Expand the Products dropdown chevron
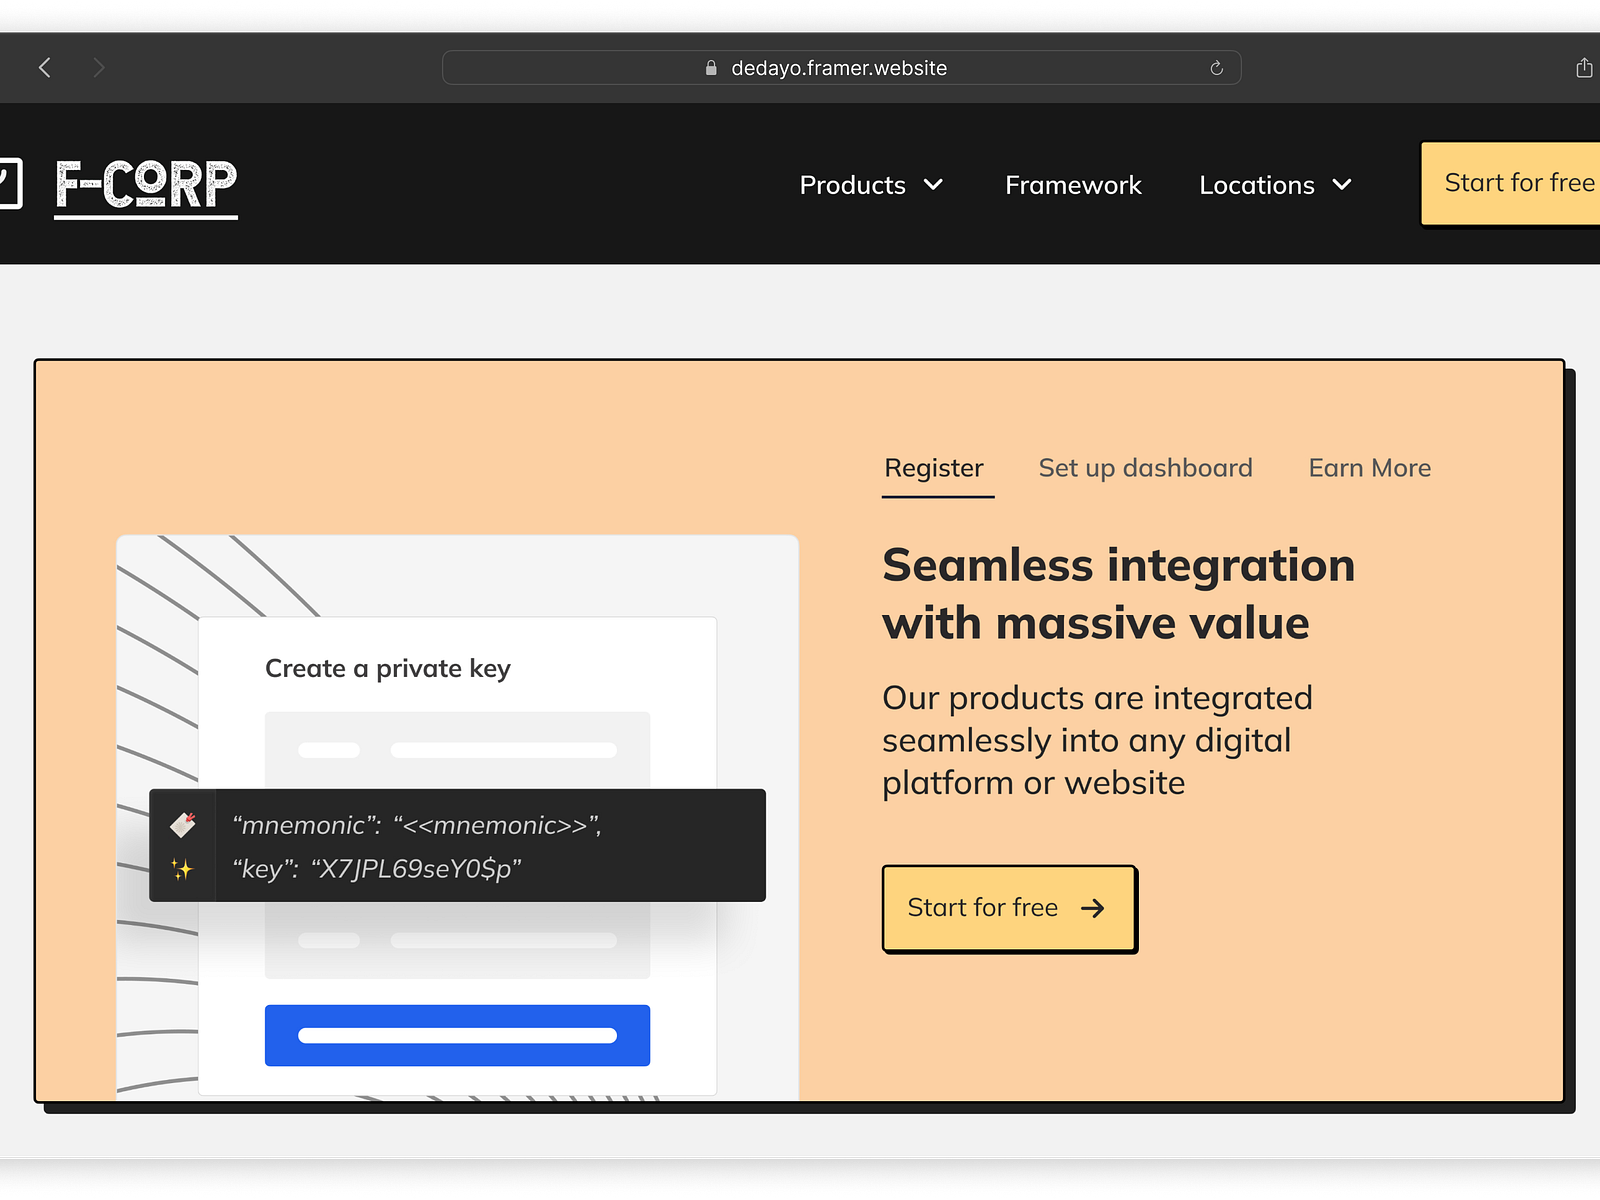 [x=933, y=185]
